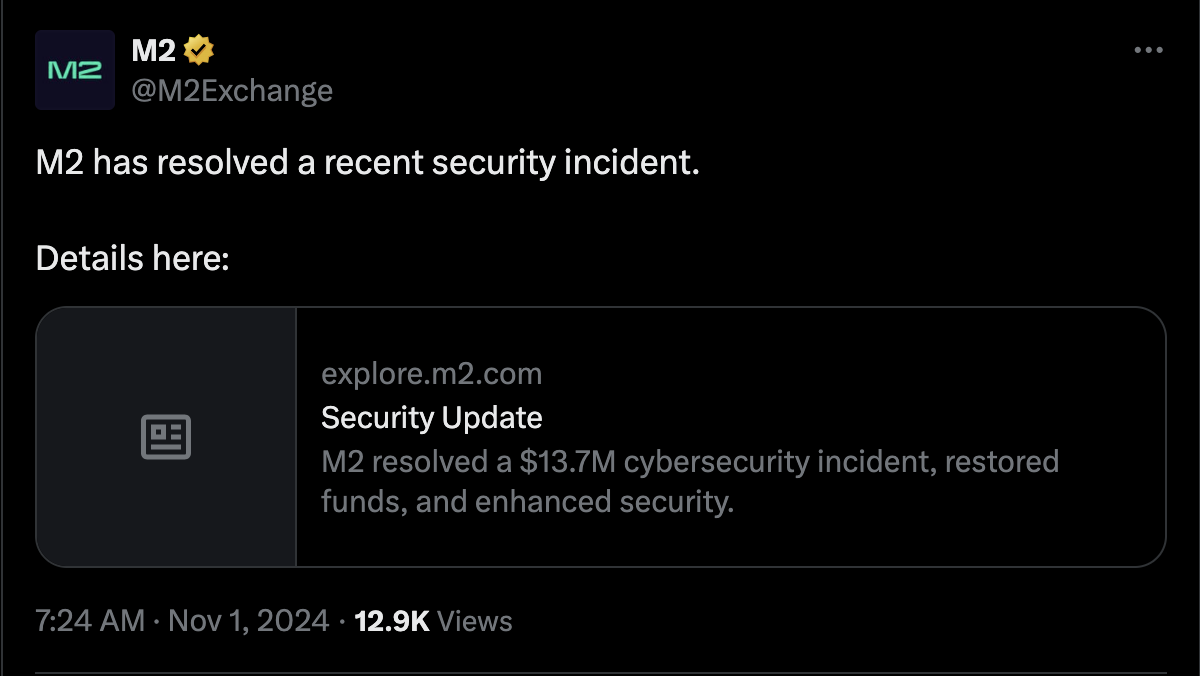
Task: Click the "Details here:" text line
Action: [133, 259]
